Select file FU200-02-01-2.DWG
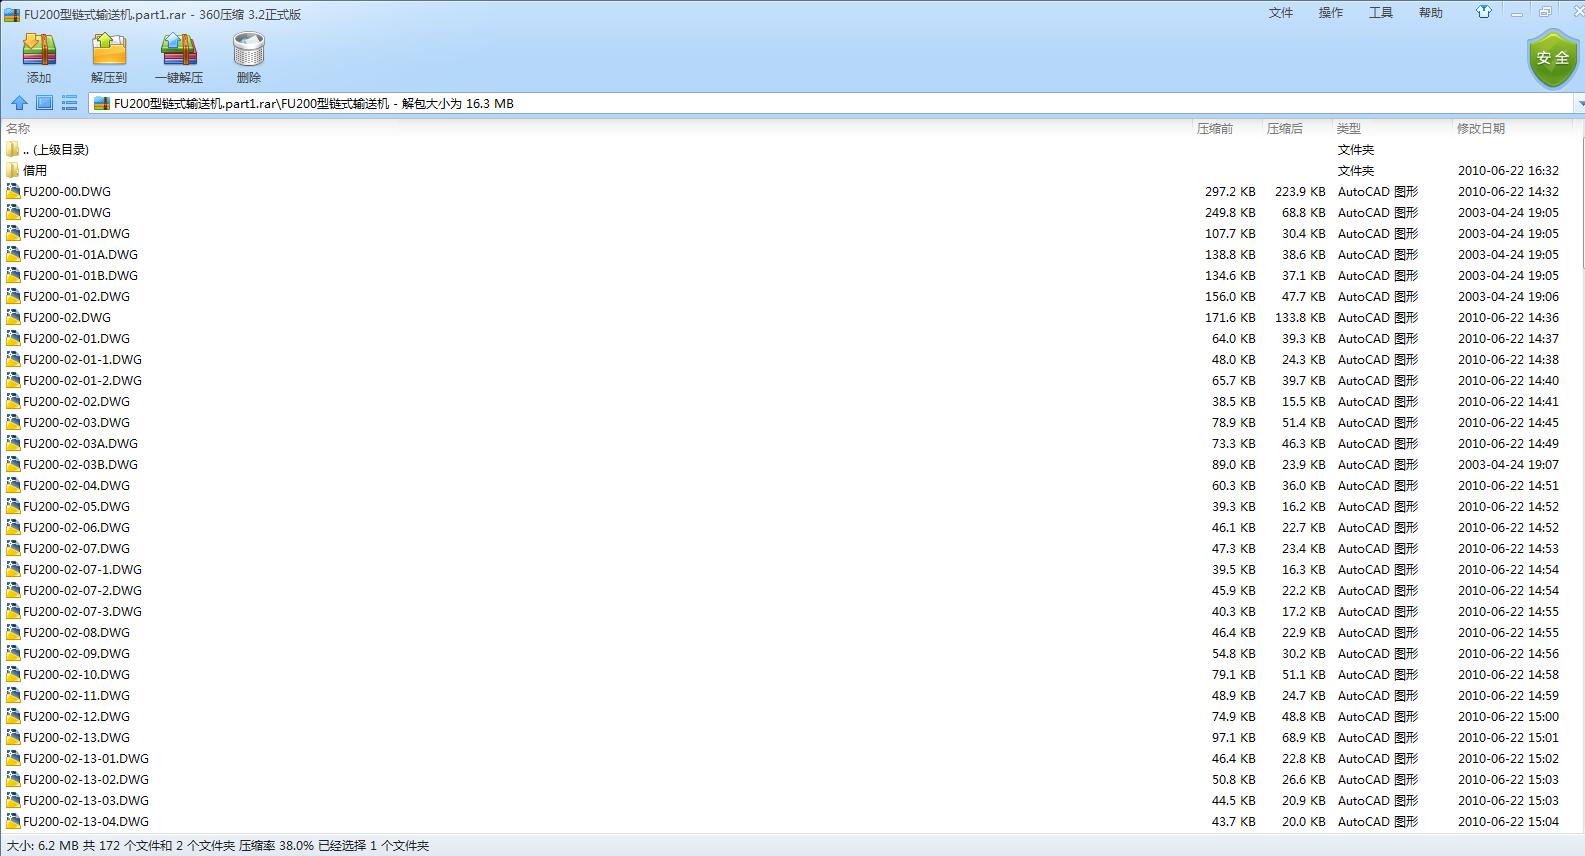 (82, 380)
